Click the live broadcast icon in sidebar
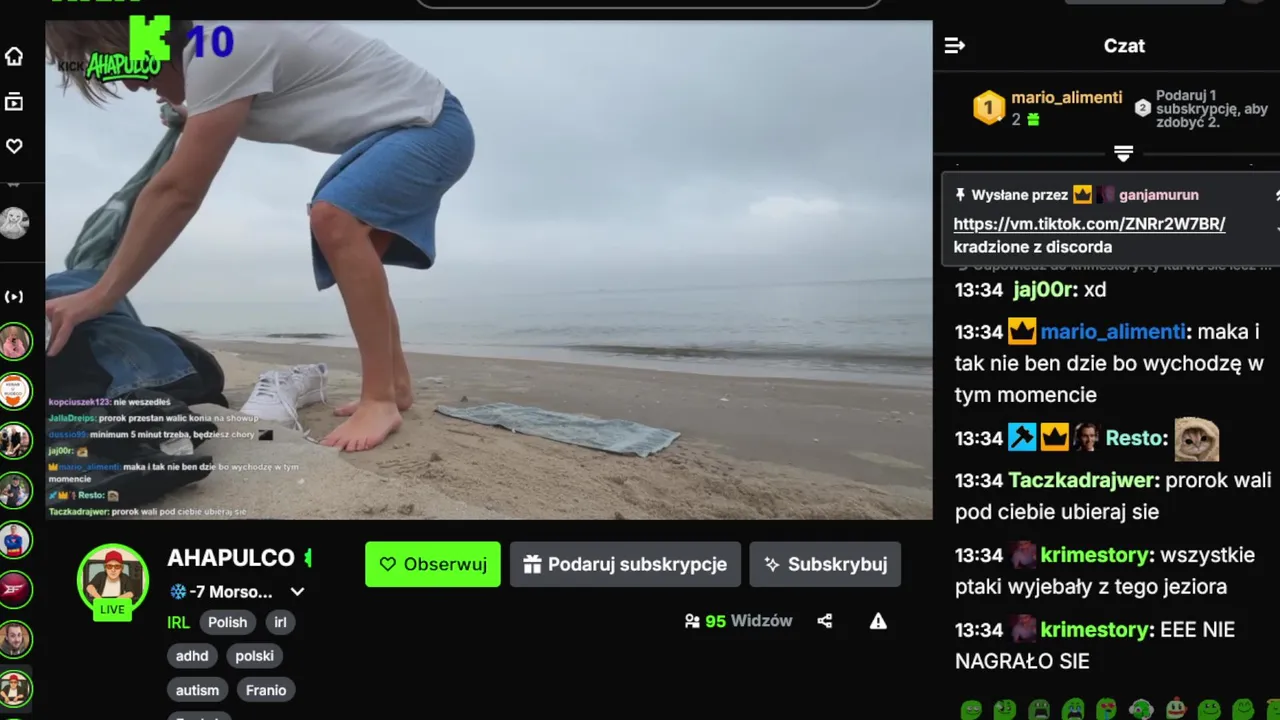 [x=14, y=297]
